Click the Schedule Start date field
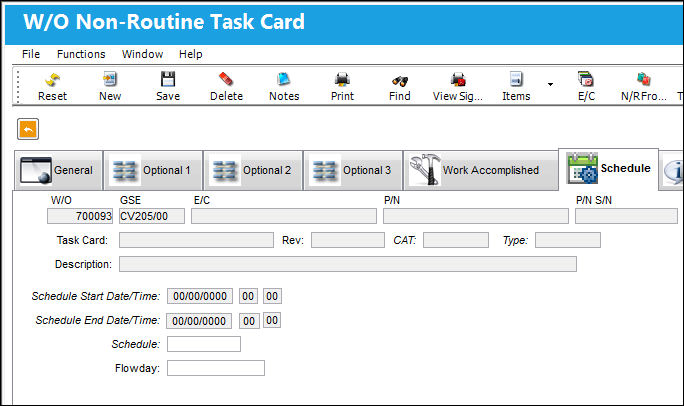Viewport: 684px width, 406px height. click(200, 296)
